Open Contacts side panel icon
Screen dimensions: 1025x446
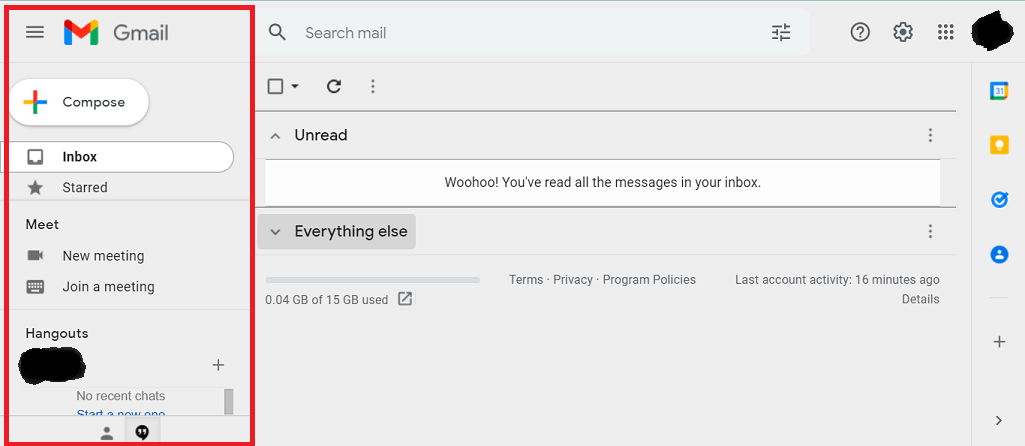[x=999, y=254]
